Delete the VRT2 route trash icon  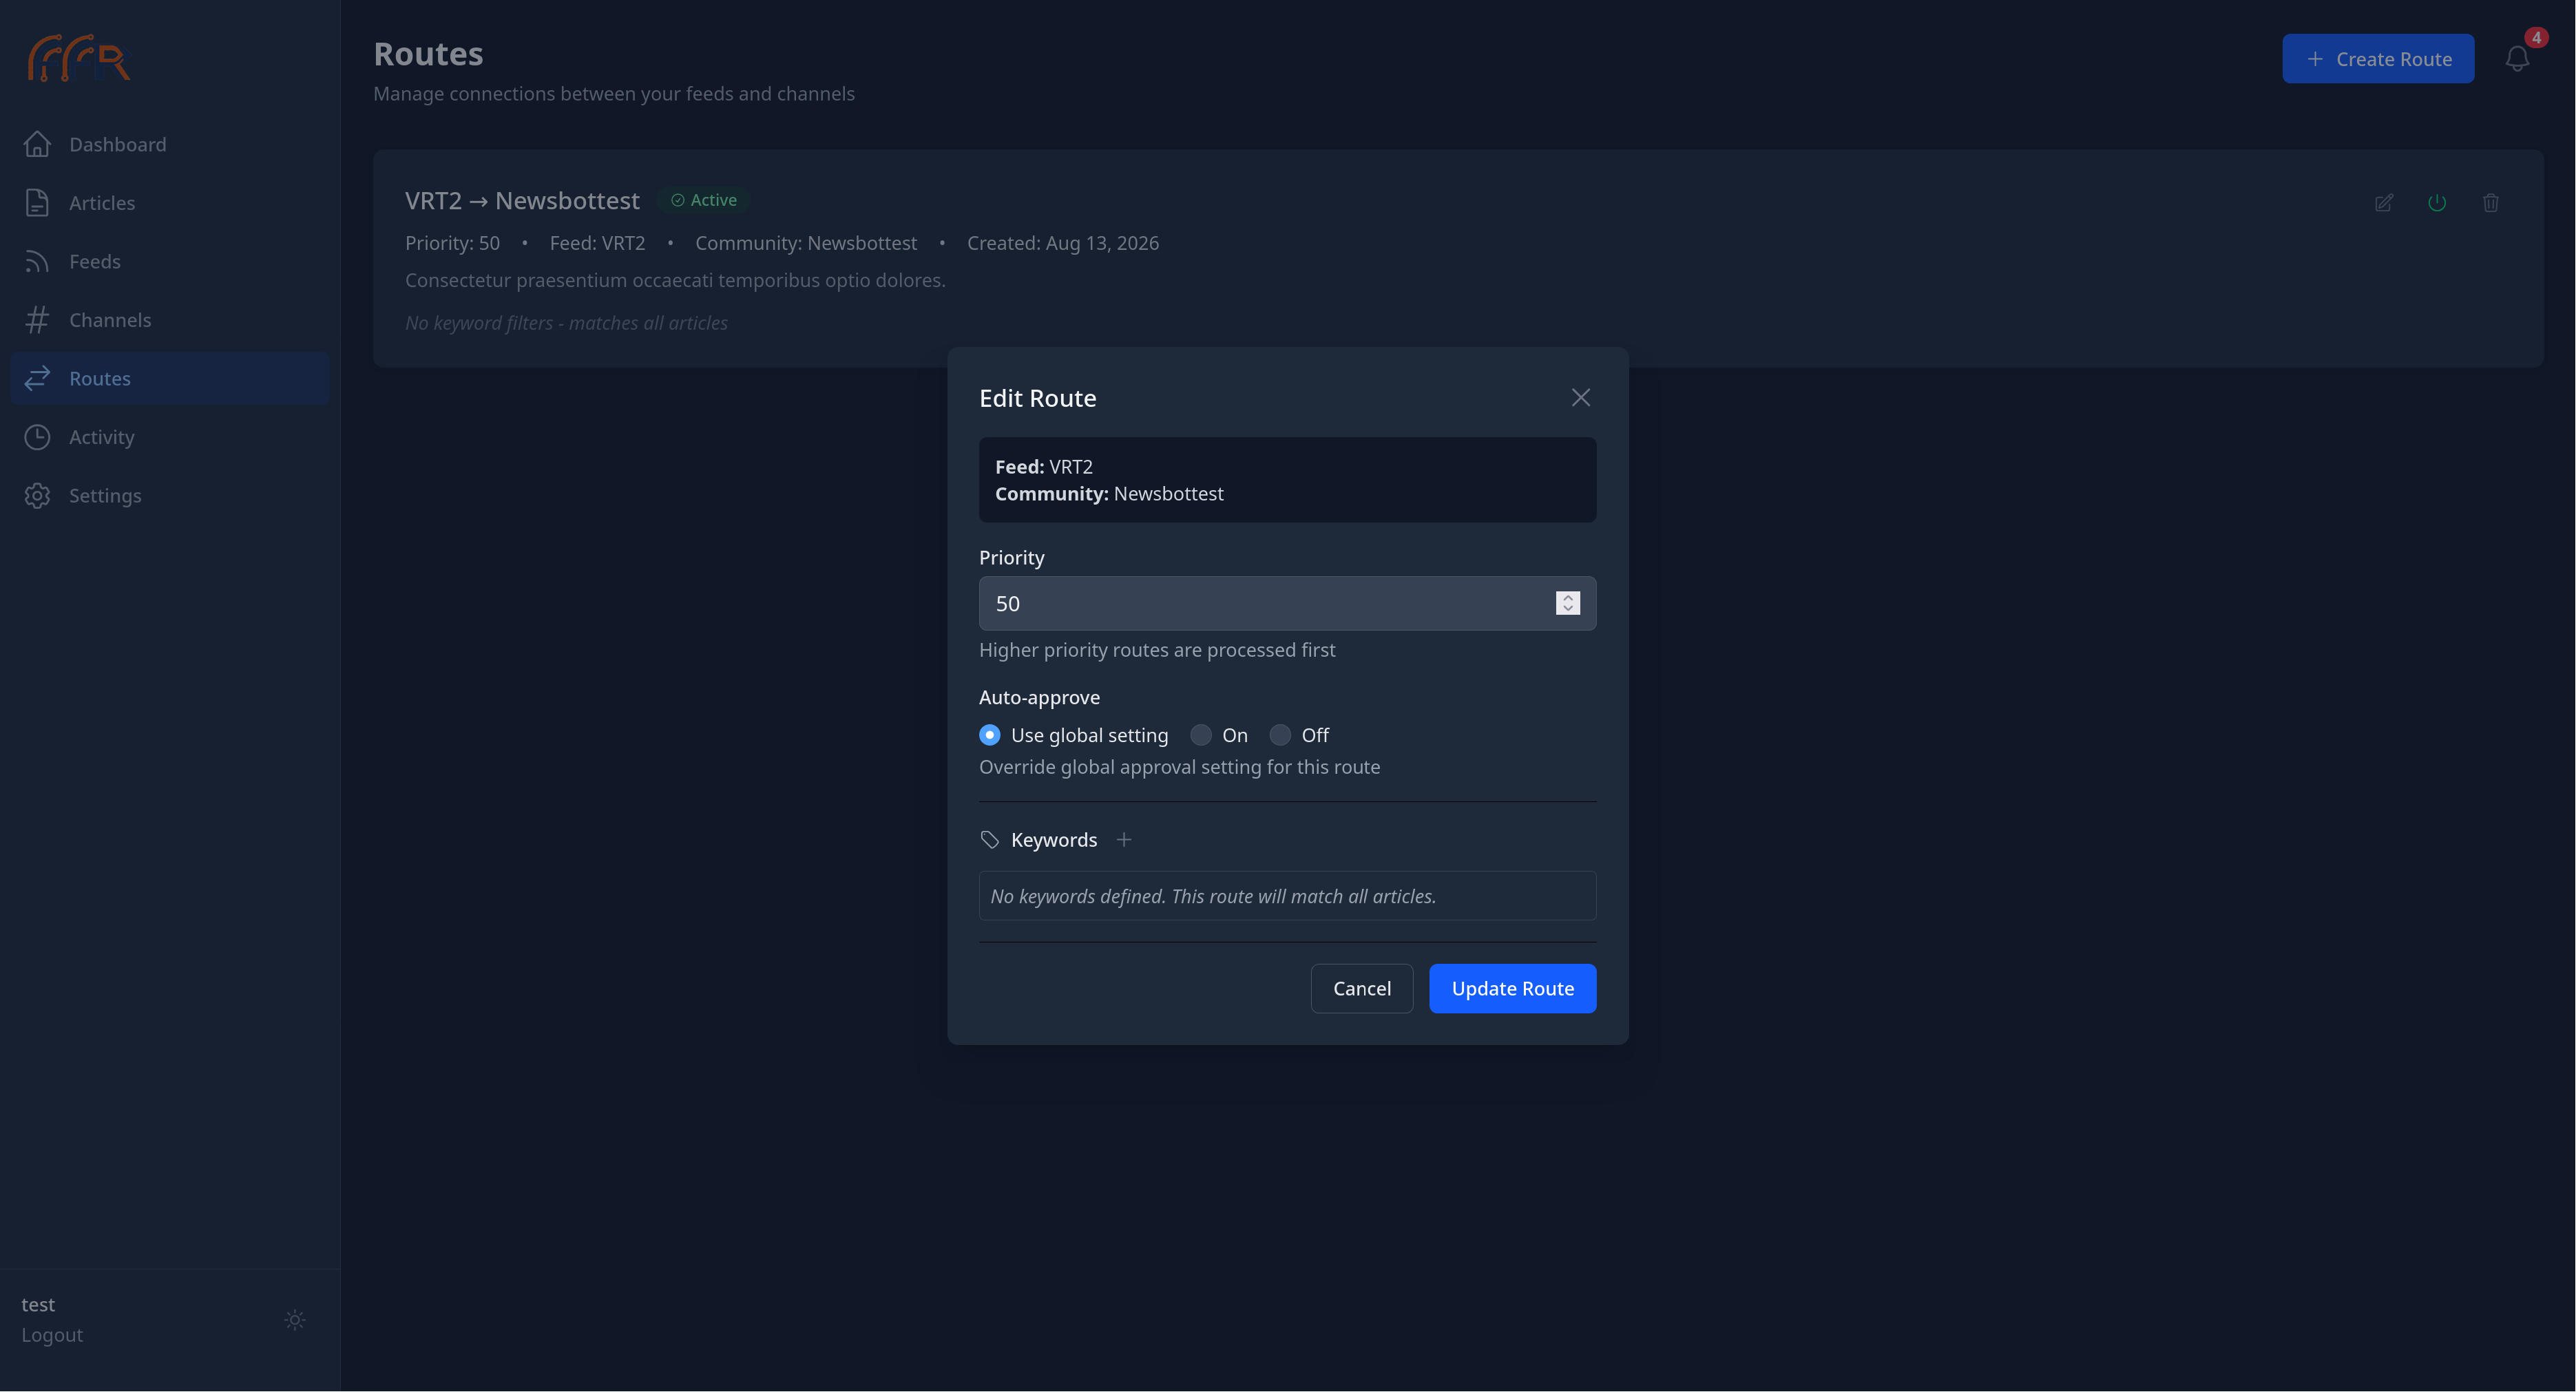point(2491,203)
